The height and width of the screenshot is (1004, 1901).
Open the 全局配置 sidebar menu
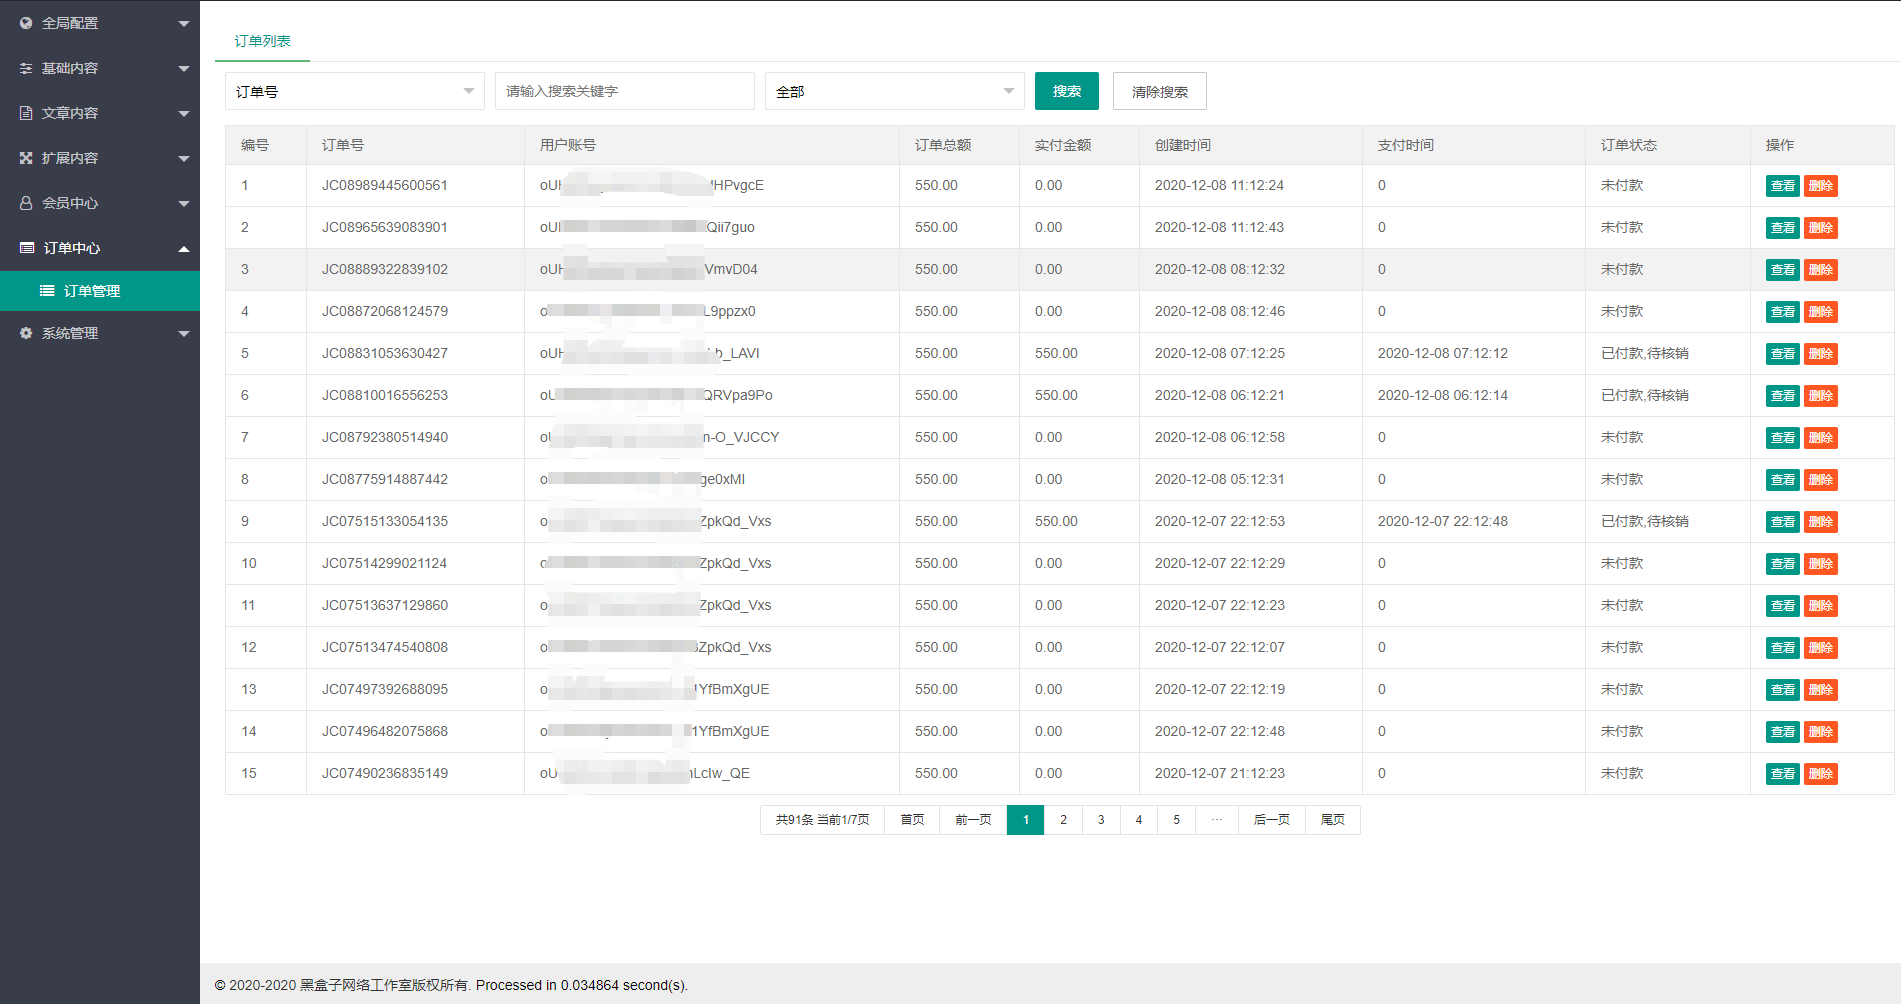[100, 23]
